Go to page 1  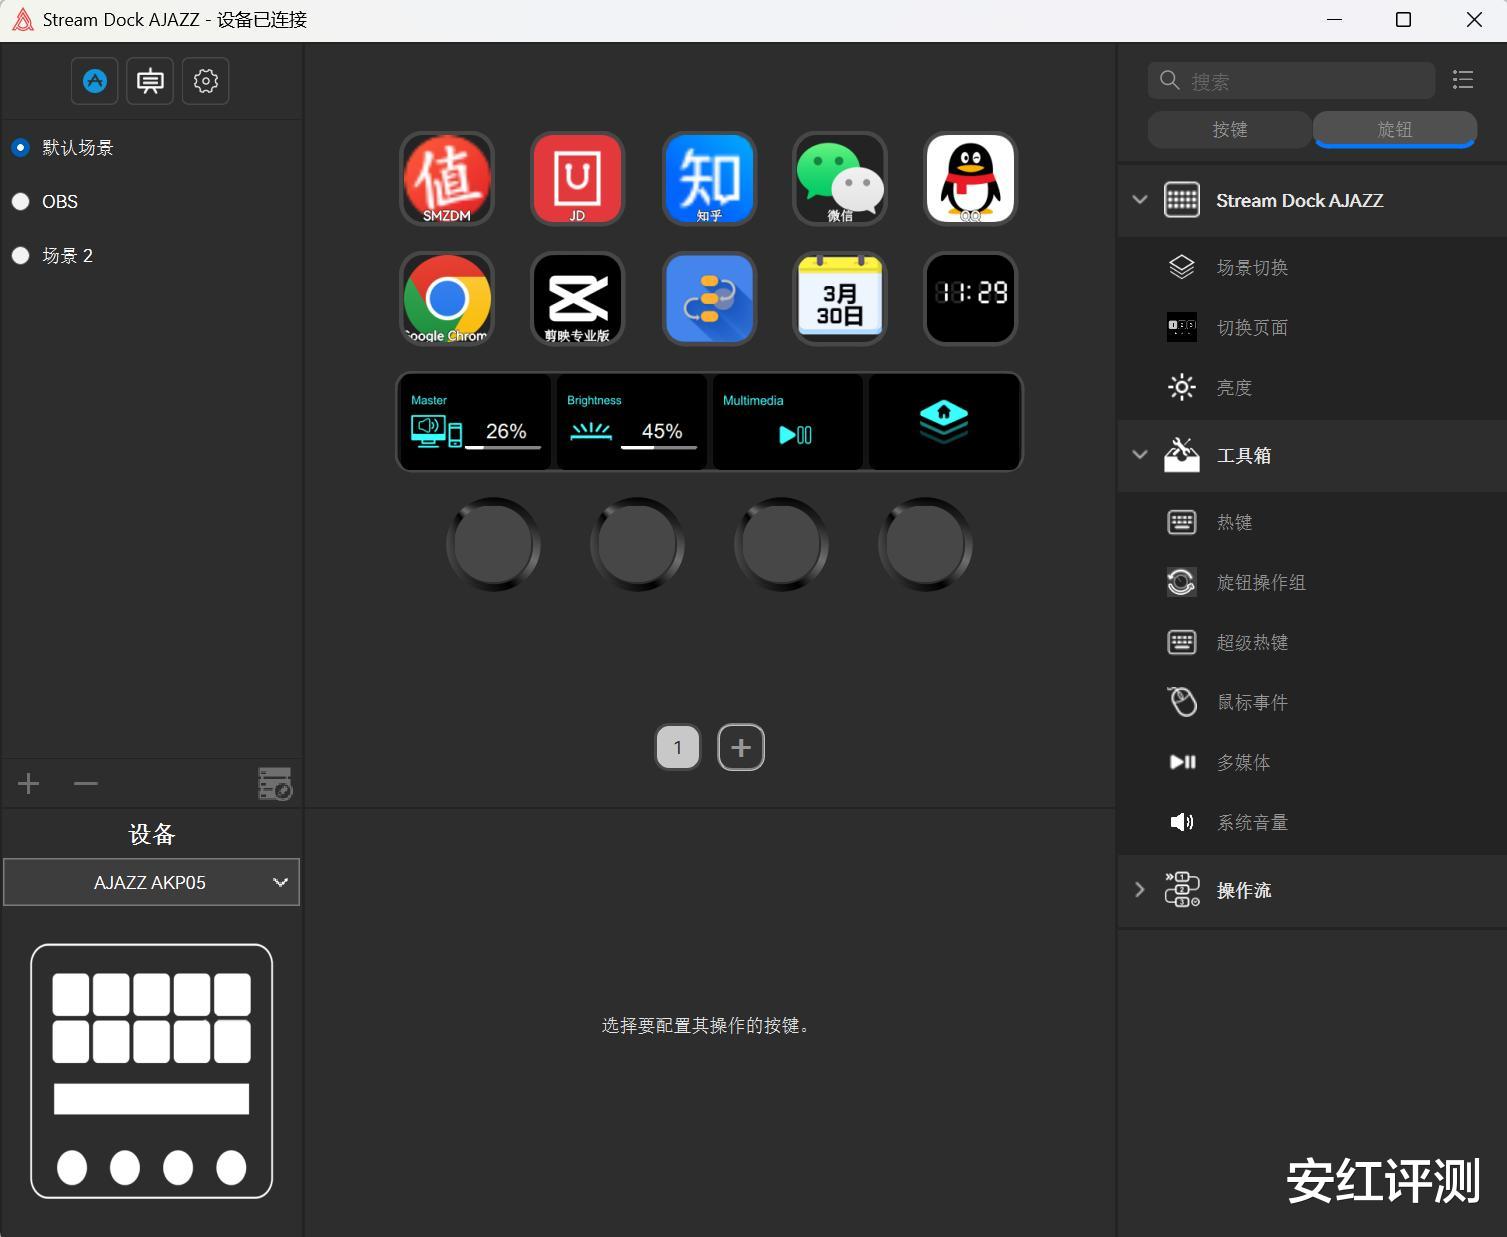[x=678, y=747]
